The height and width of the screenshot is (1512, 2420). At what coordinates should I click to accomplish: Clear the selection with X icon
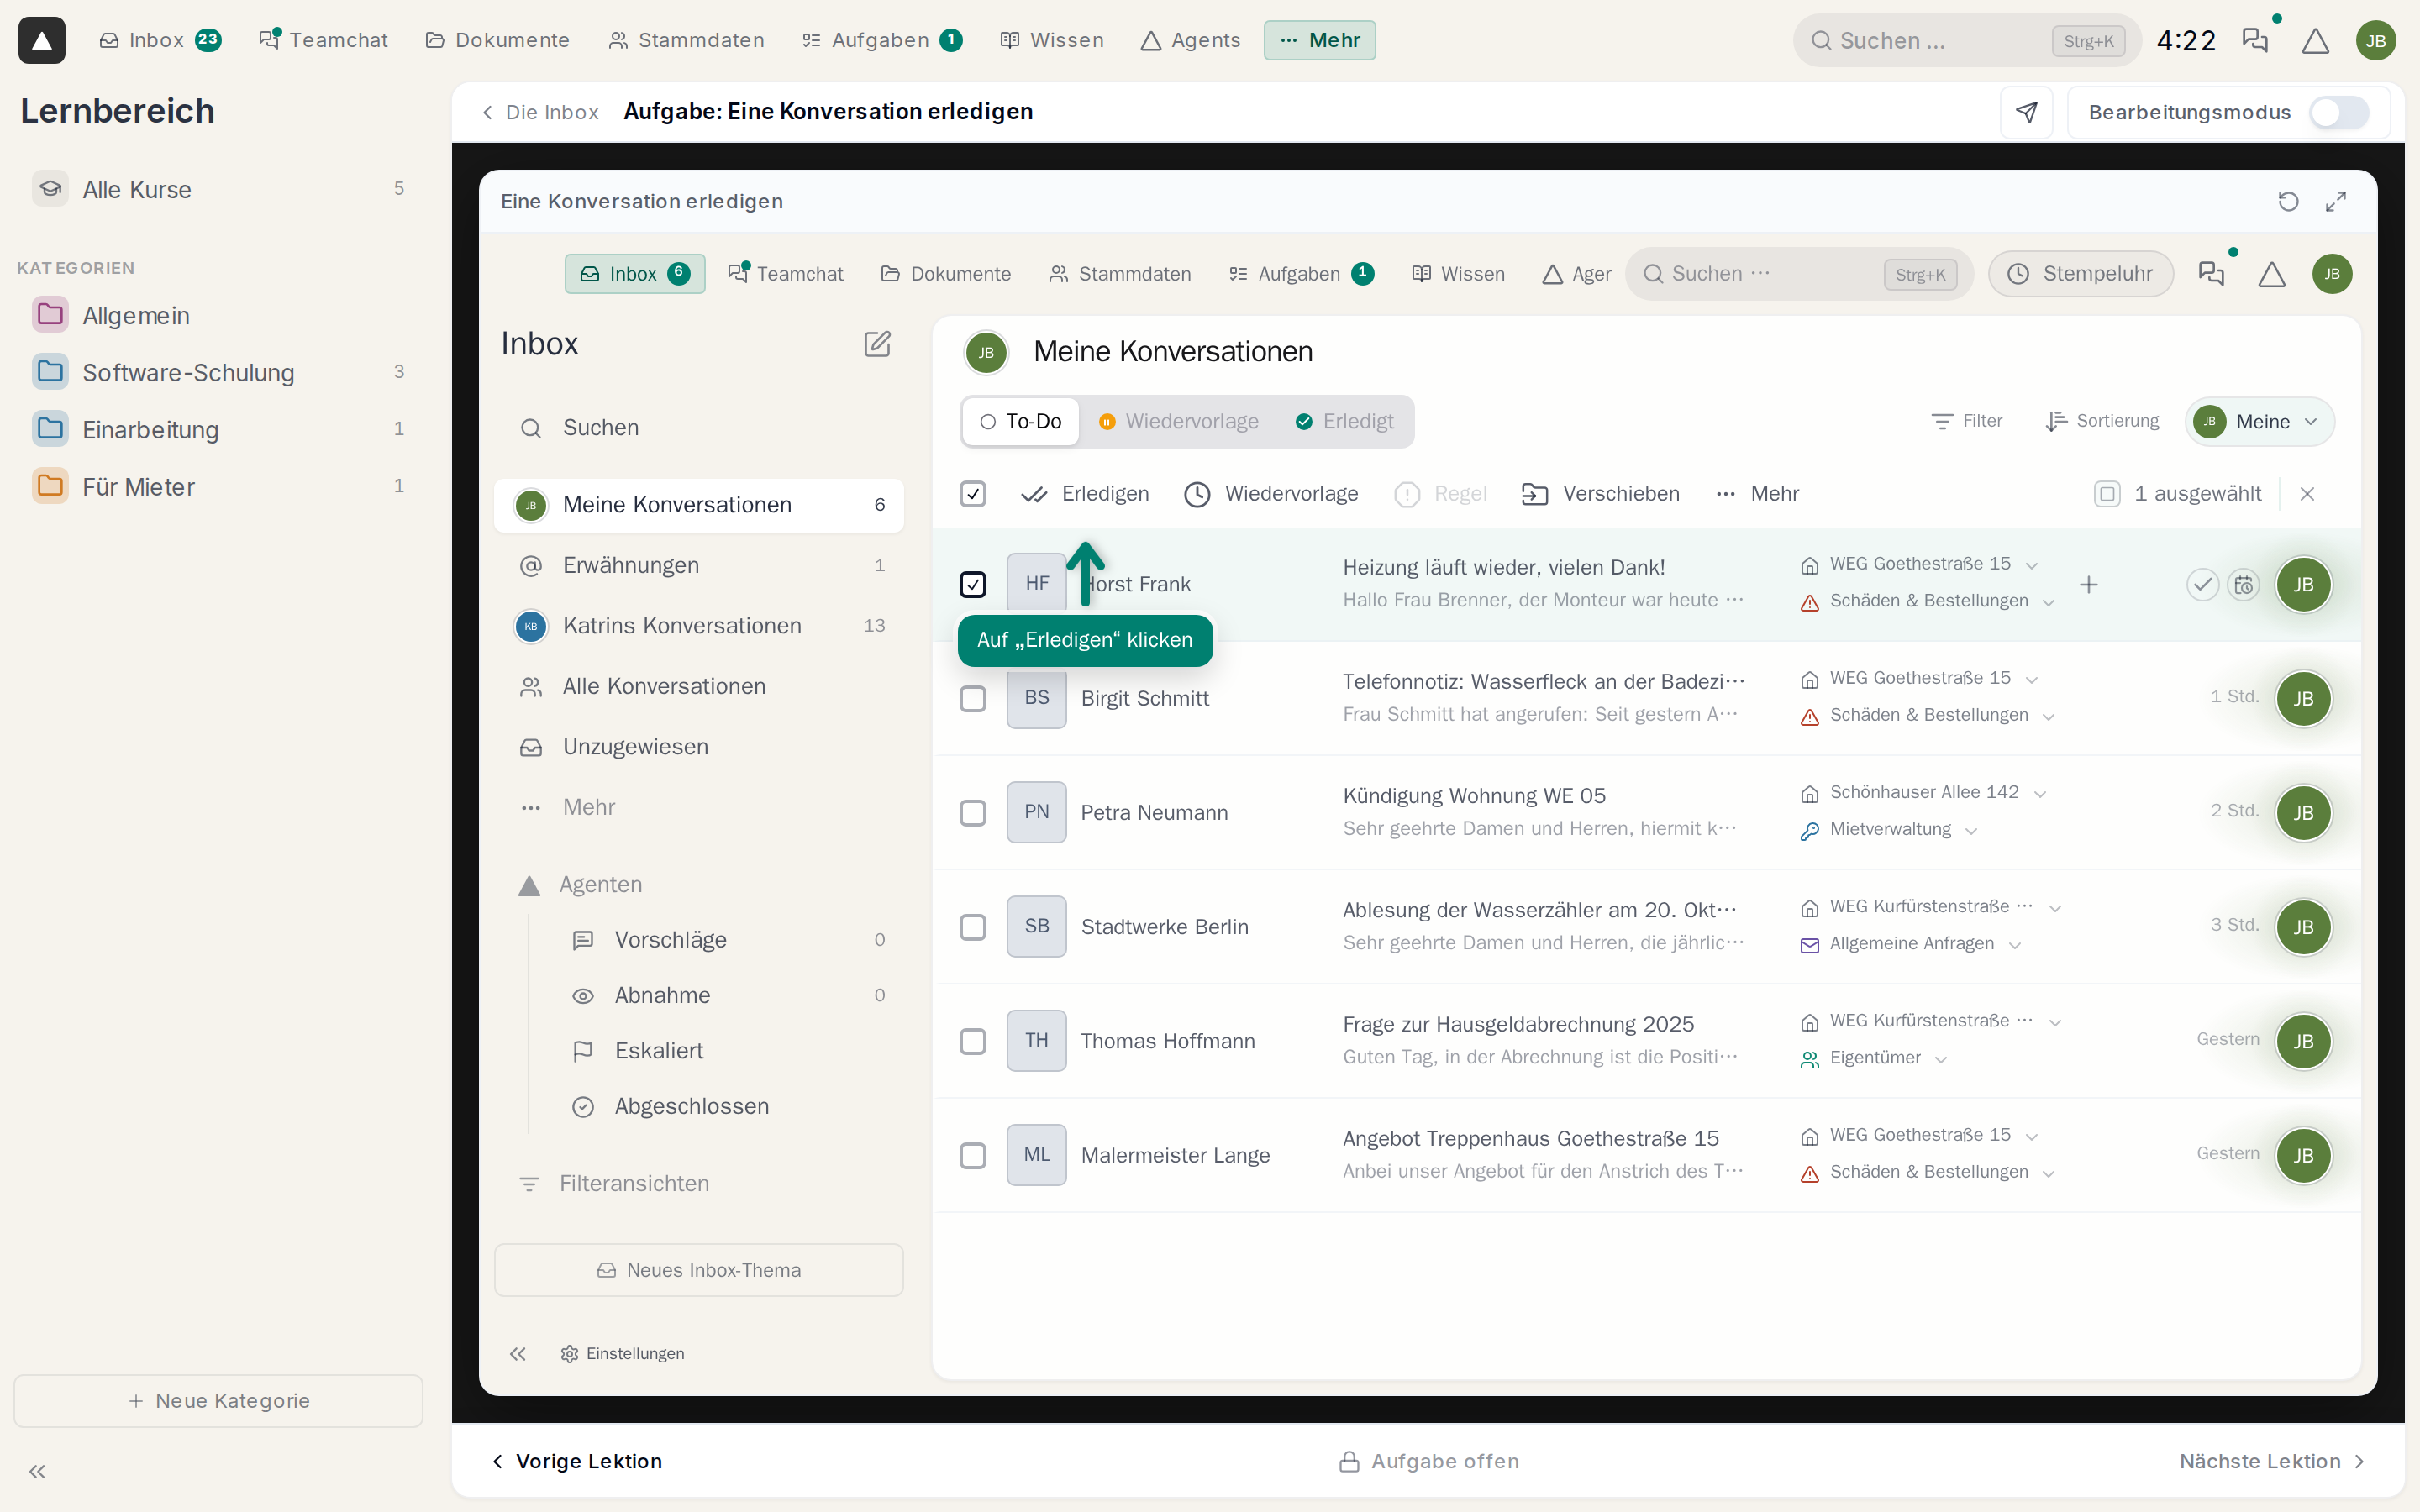point(2307,494)
